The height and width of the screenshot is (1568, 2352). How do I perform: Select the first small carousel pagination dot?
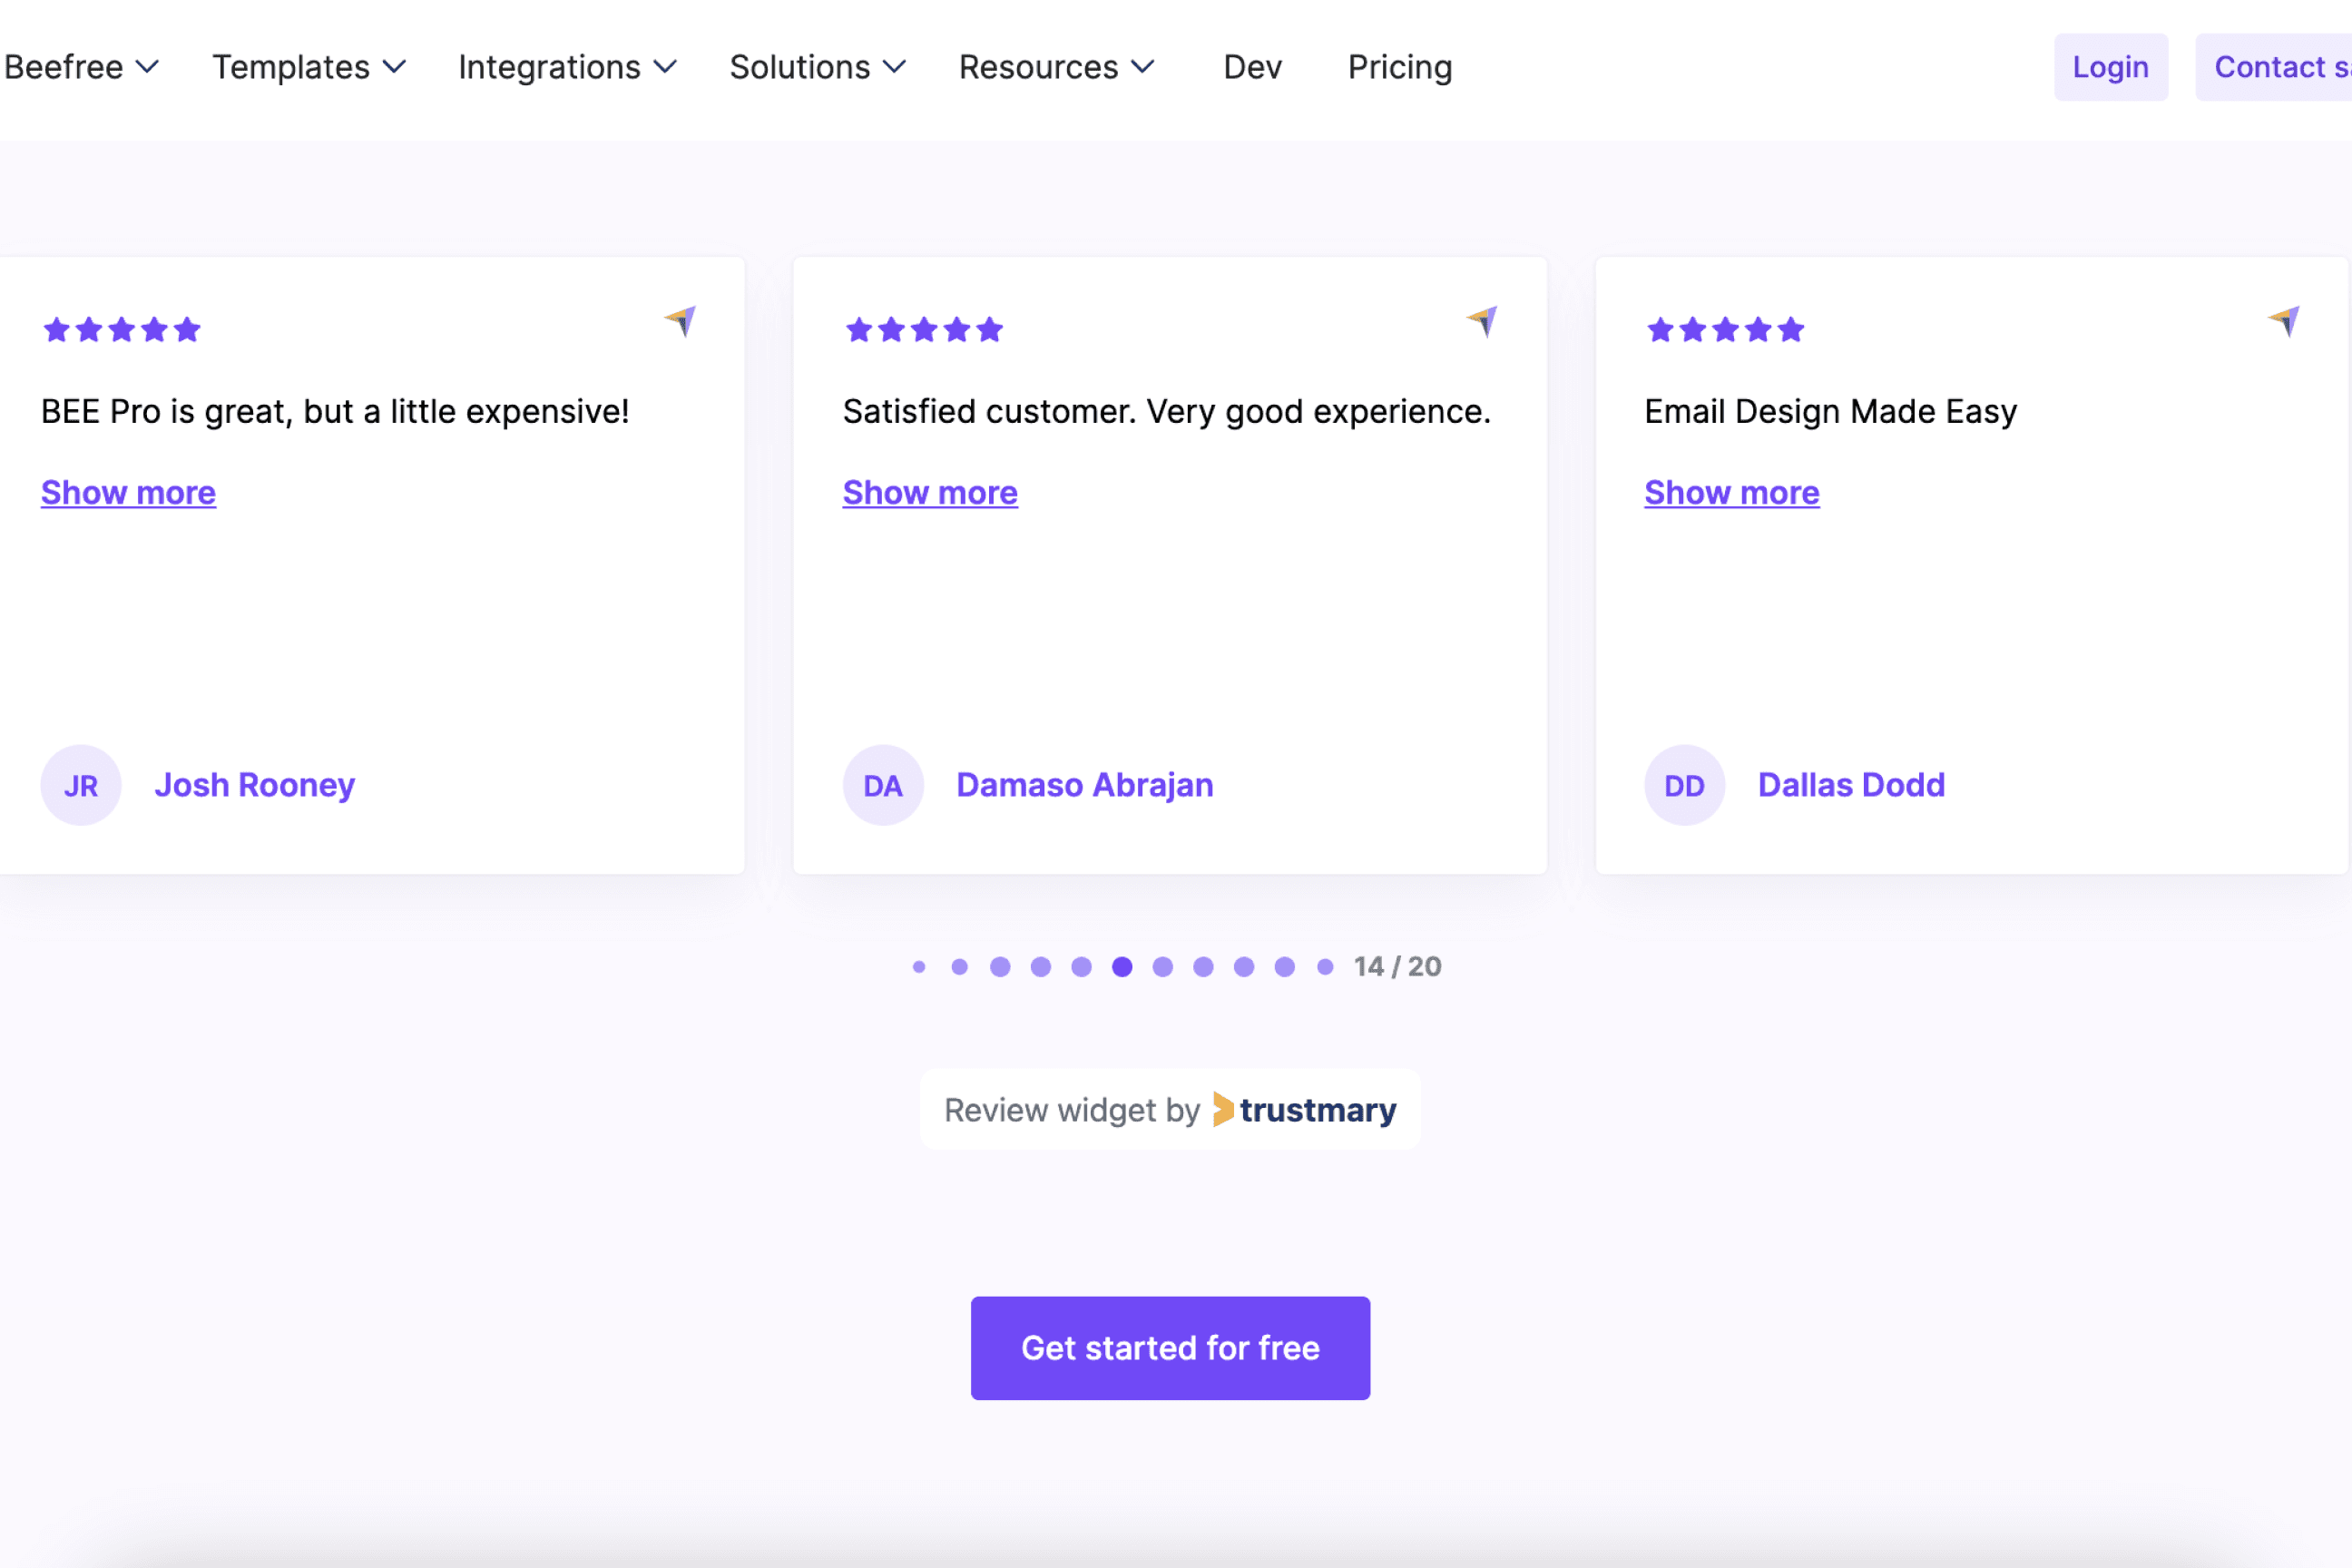pos(919,967)
